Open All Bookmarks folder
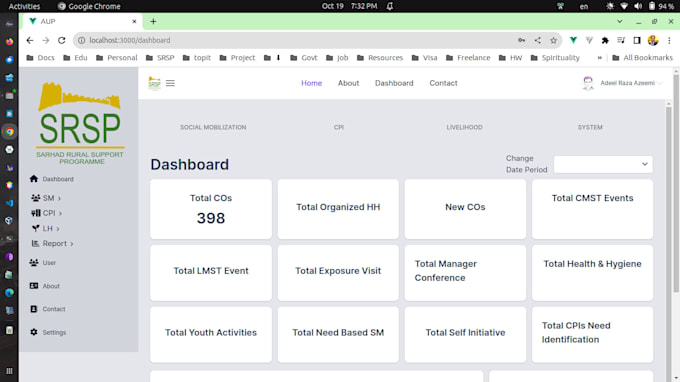 coord(642,58)
